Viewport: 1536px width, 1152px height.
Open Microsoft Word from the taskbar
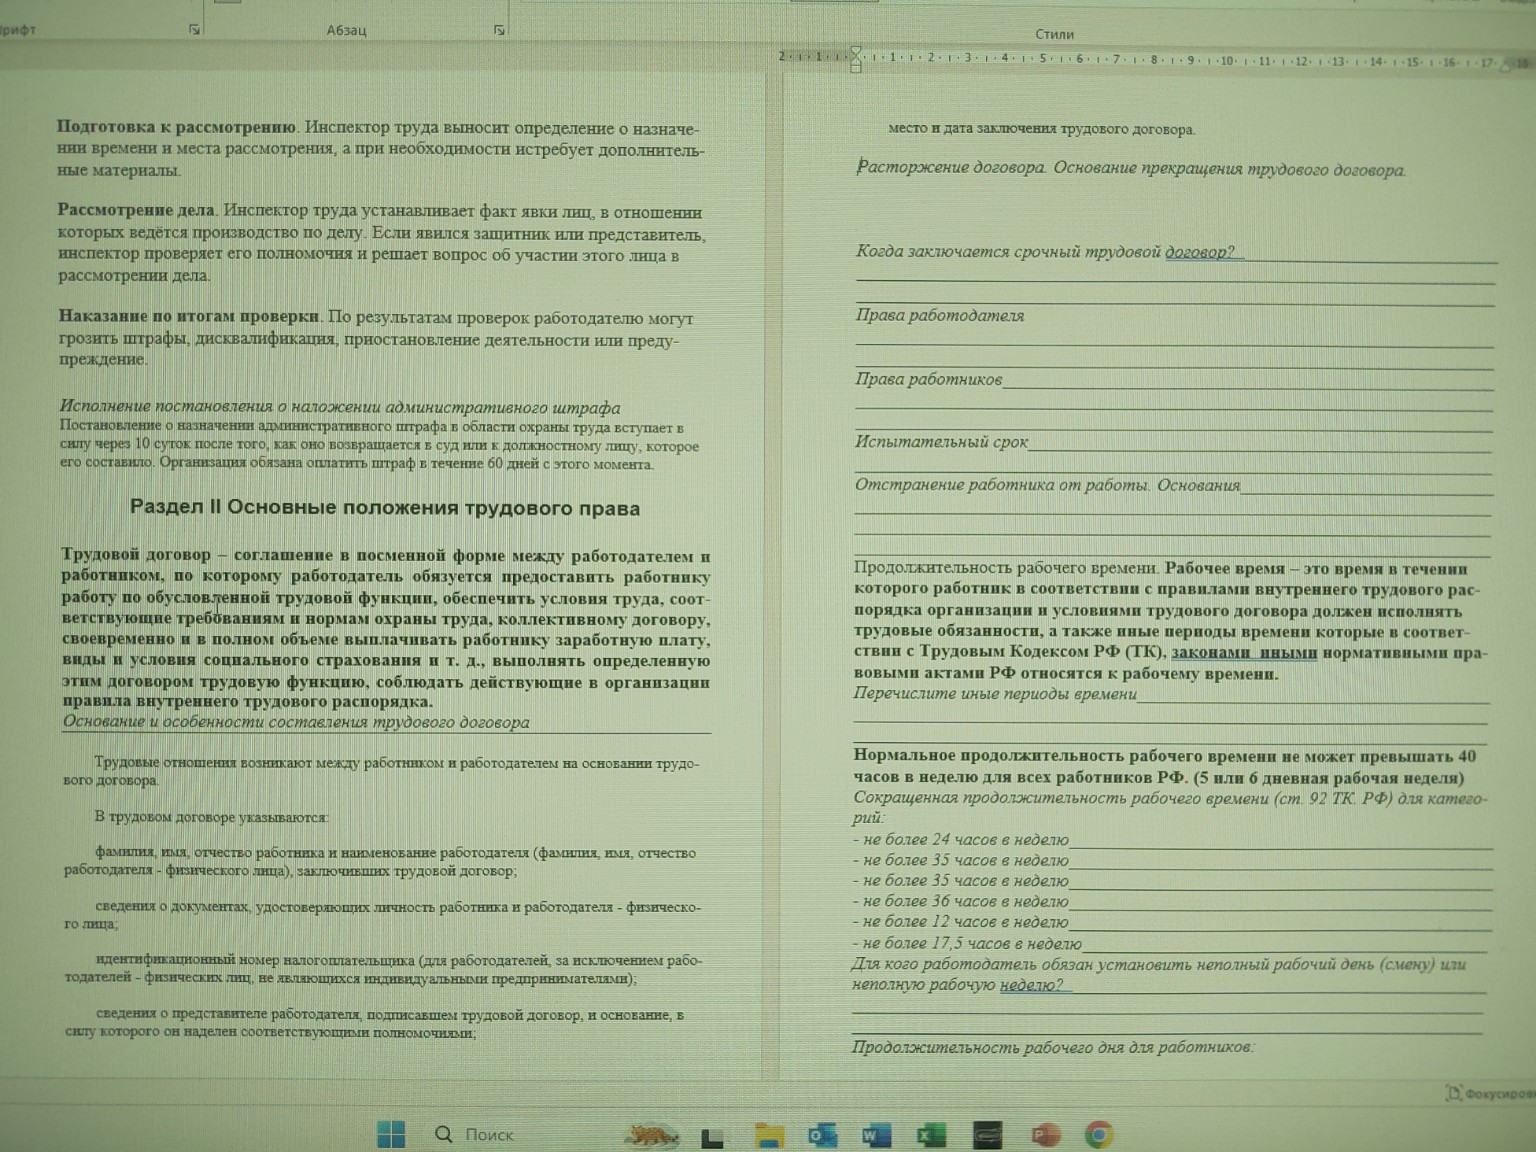click(876, 1135)
